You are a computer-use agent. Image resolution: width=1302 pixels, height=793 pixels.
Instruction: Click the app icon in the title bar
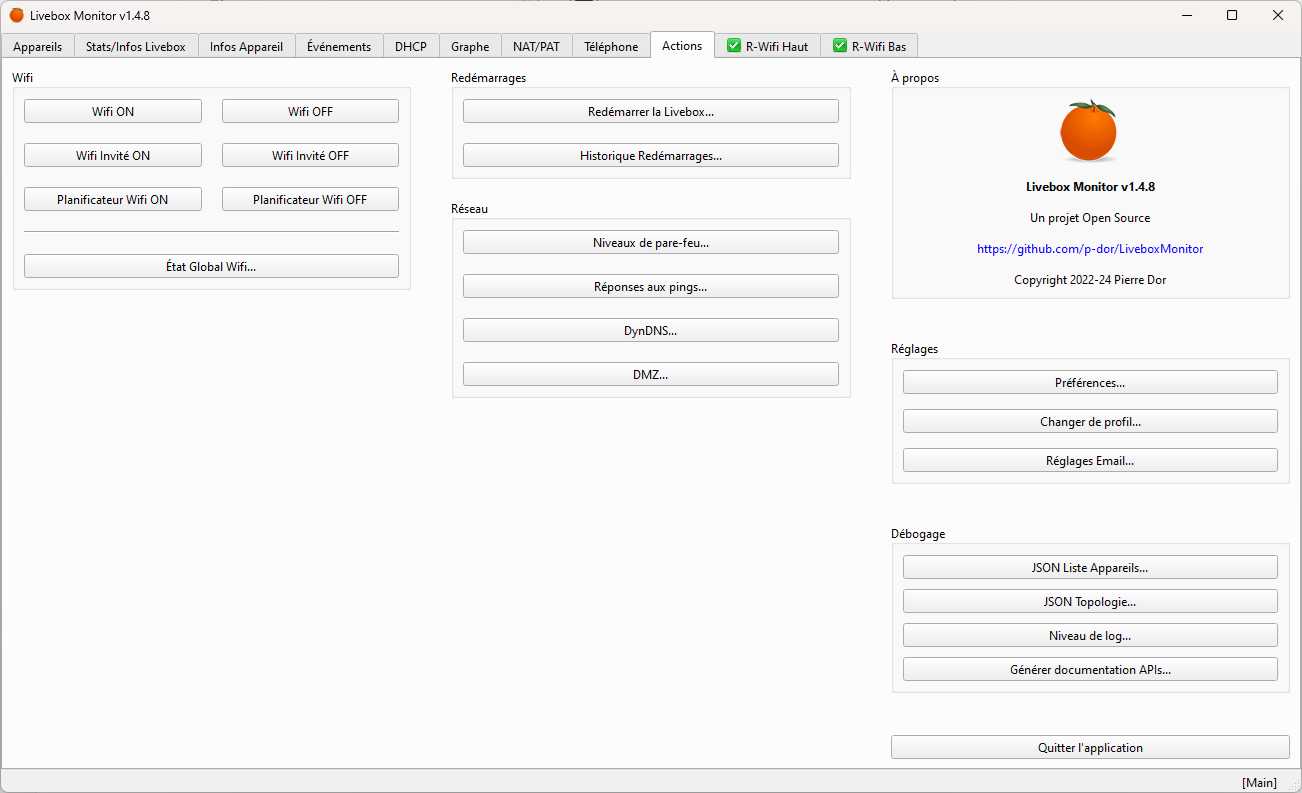(16, 15)
